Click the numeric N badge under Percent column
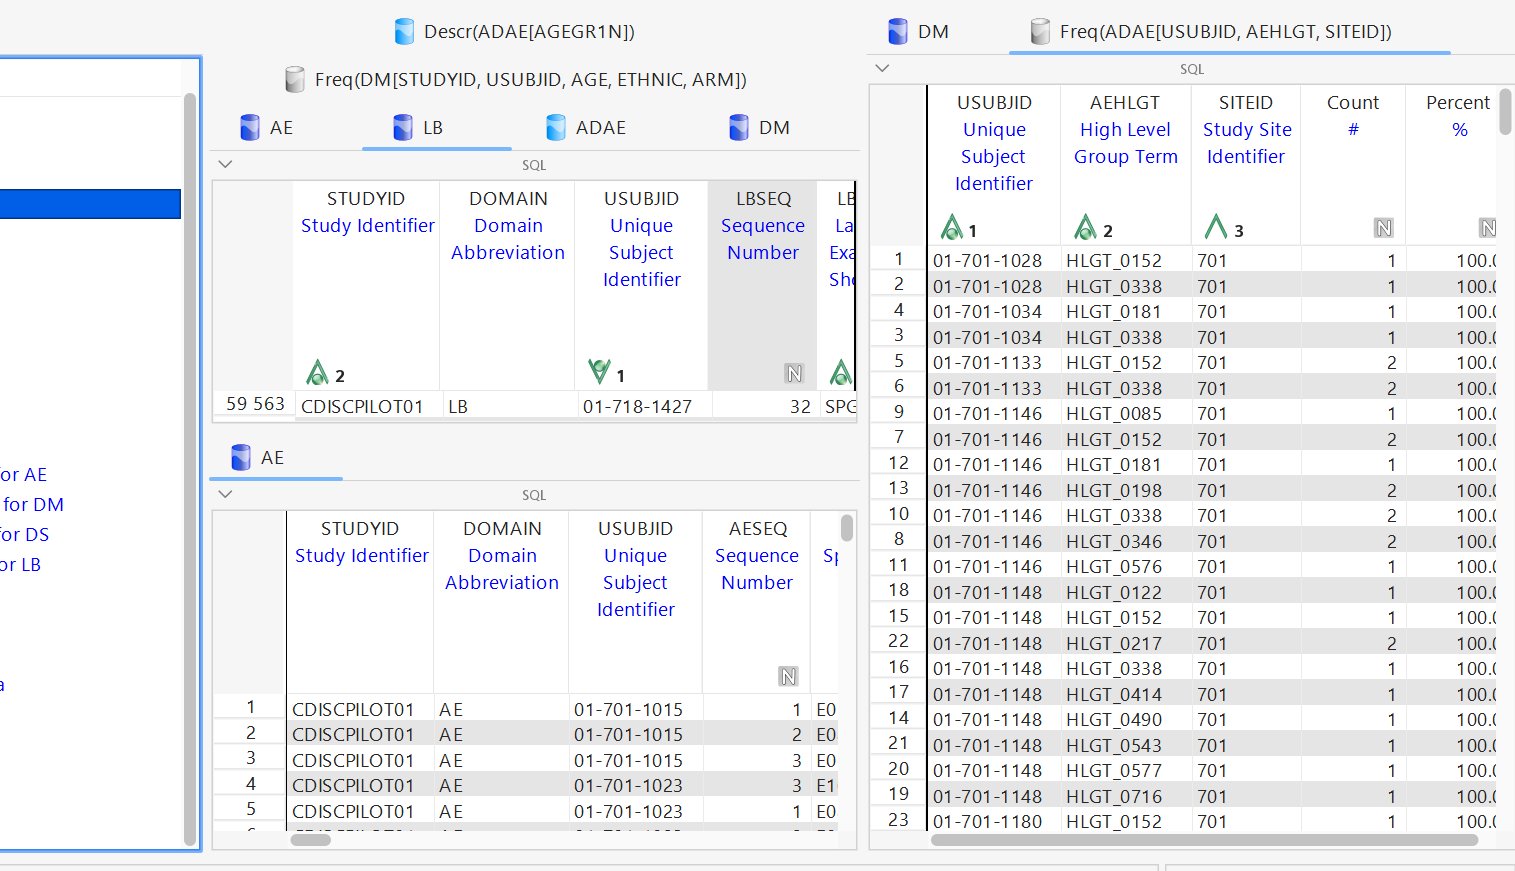 point(1488,228)
